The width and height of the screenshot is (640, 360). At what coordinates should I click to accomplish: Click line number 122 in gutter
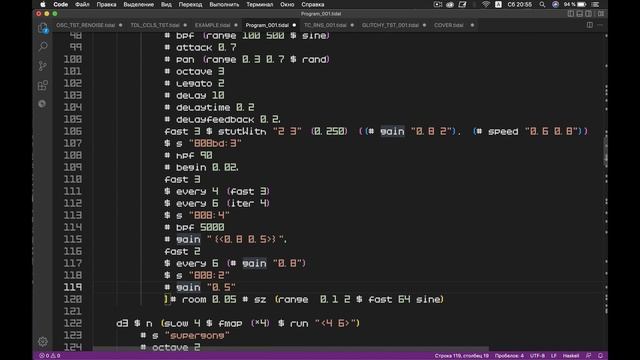[73, 323]
